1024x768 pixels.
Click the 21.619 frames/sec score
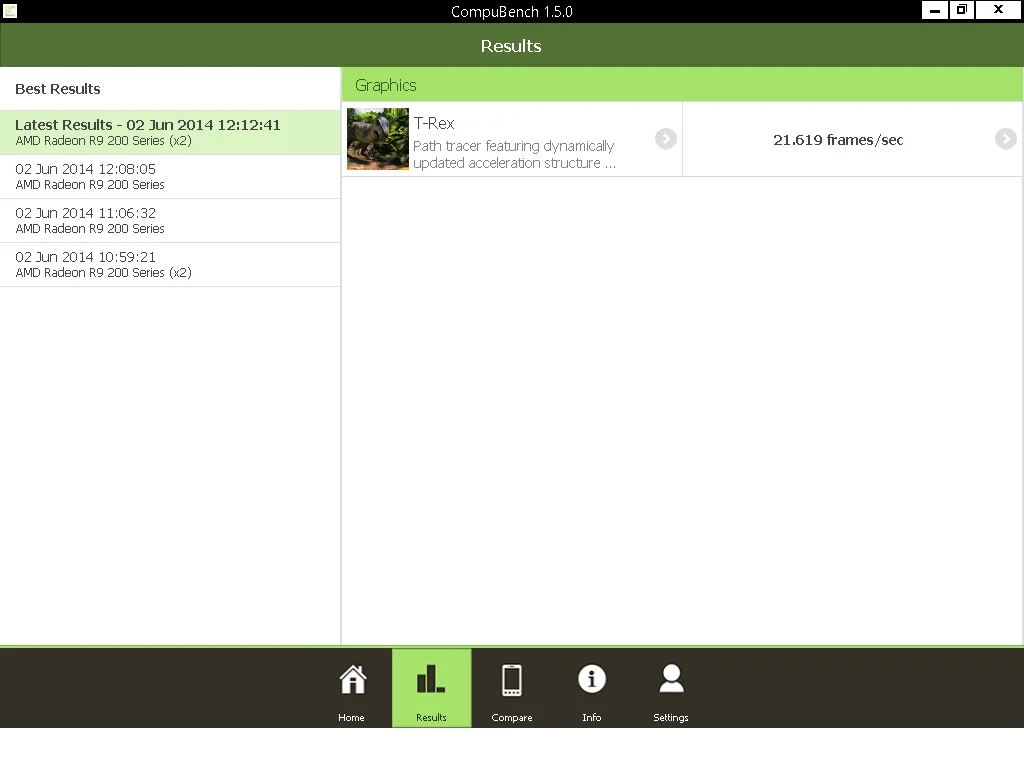click(x=838, y=140)
